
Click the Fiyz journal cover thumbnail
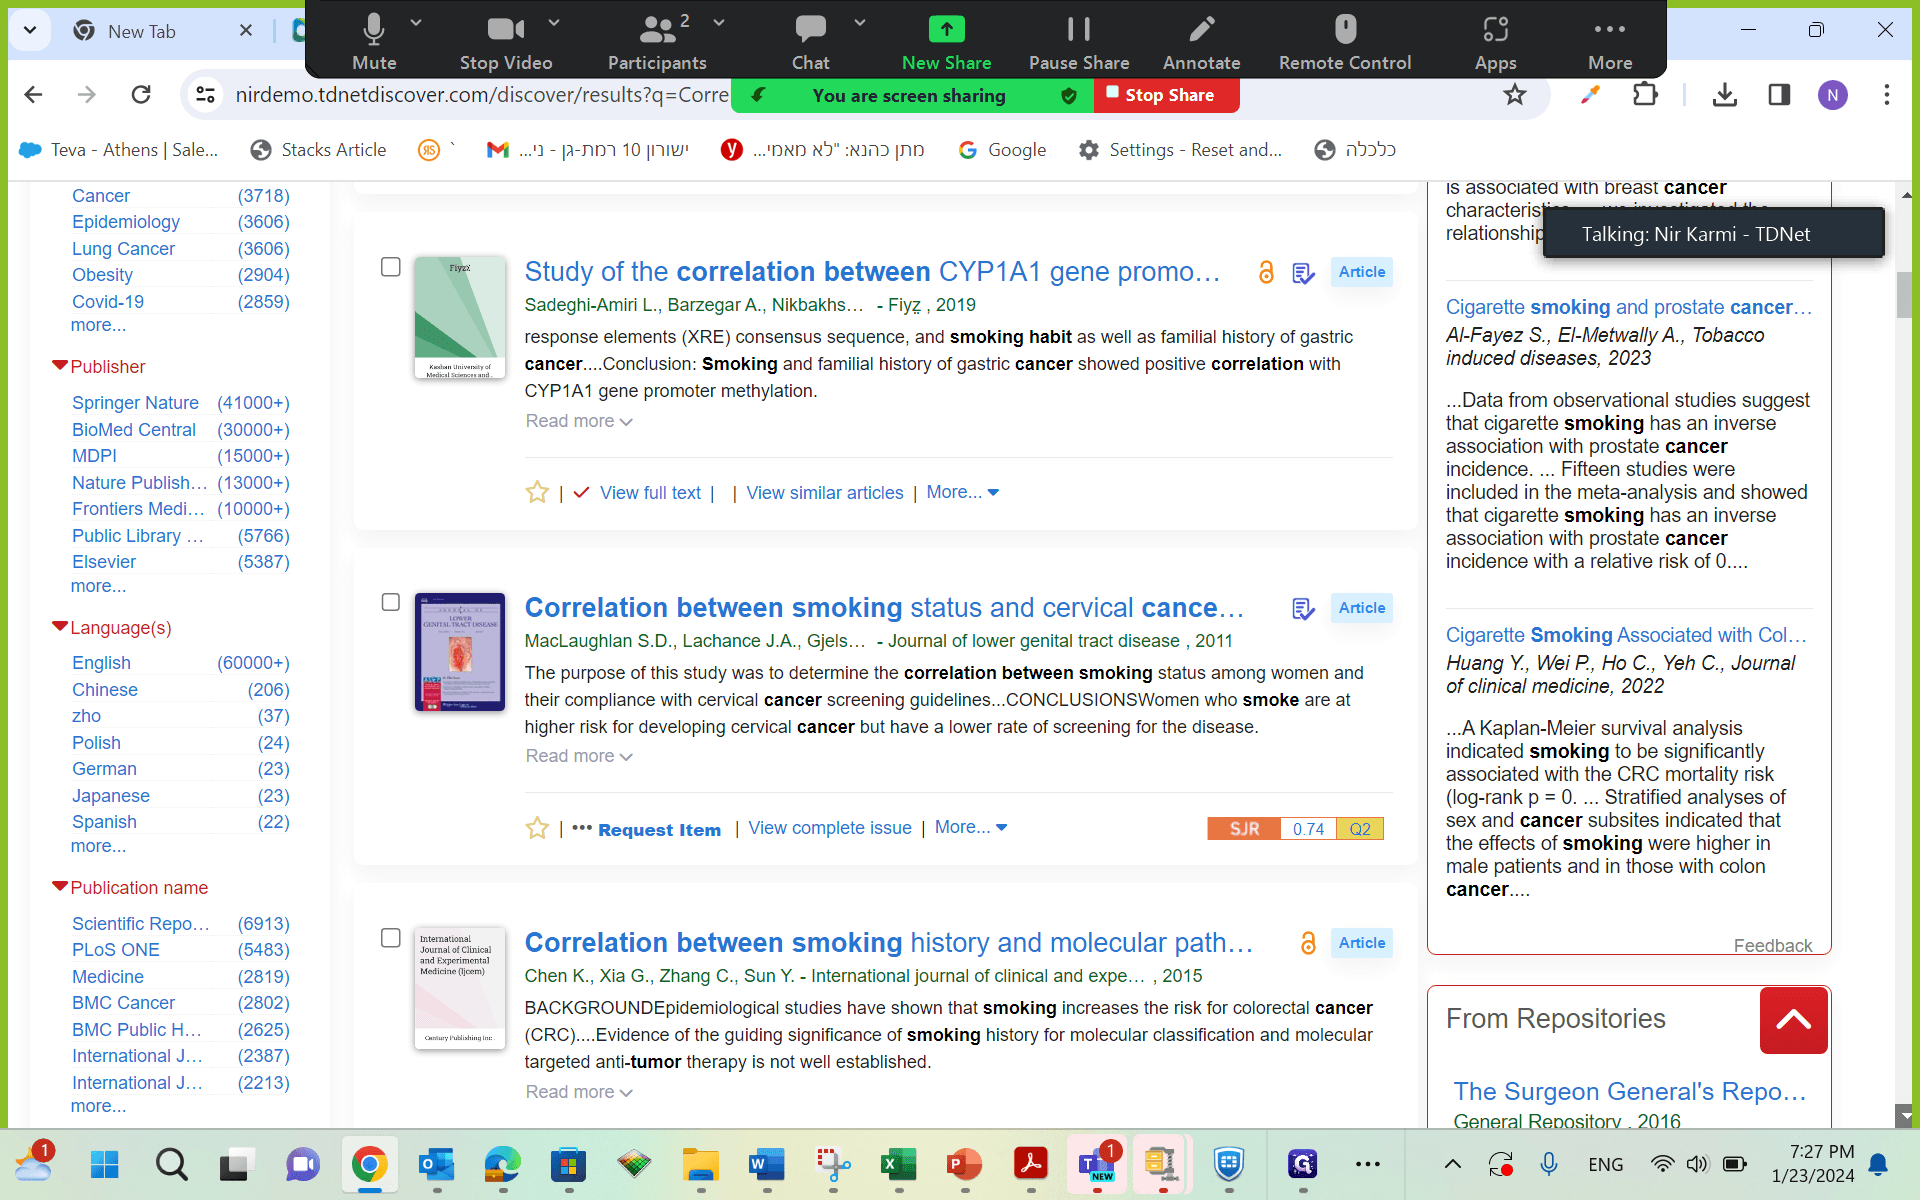coord(459,317)
